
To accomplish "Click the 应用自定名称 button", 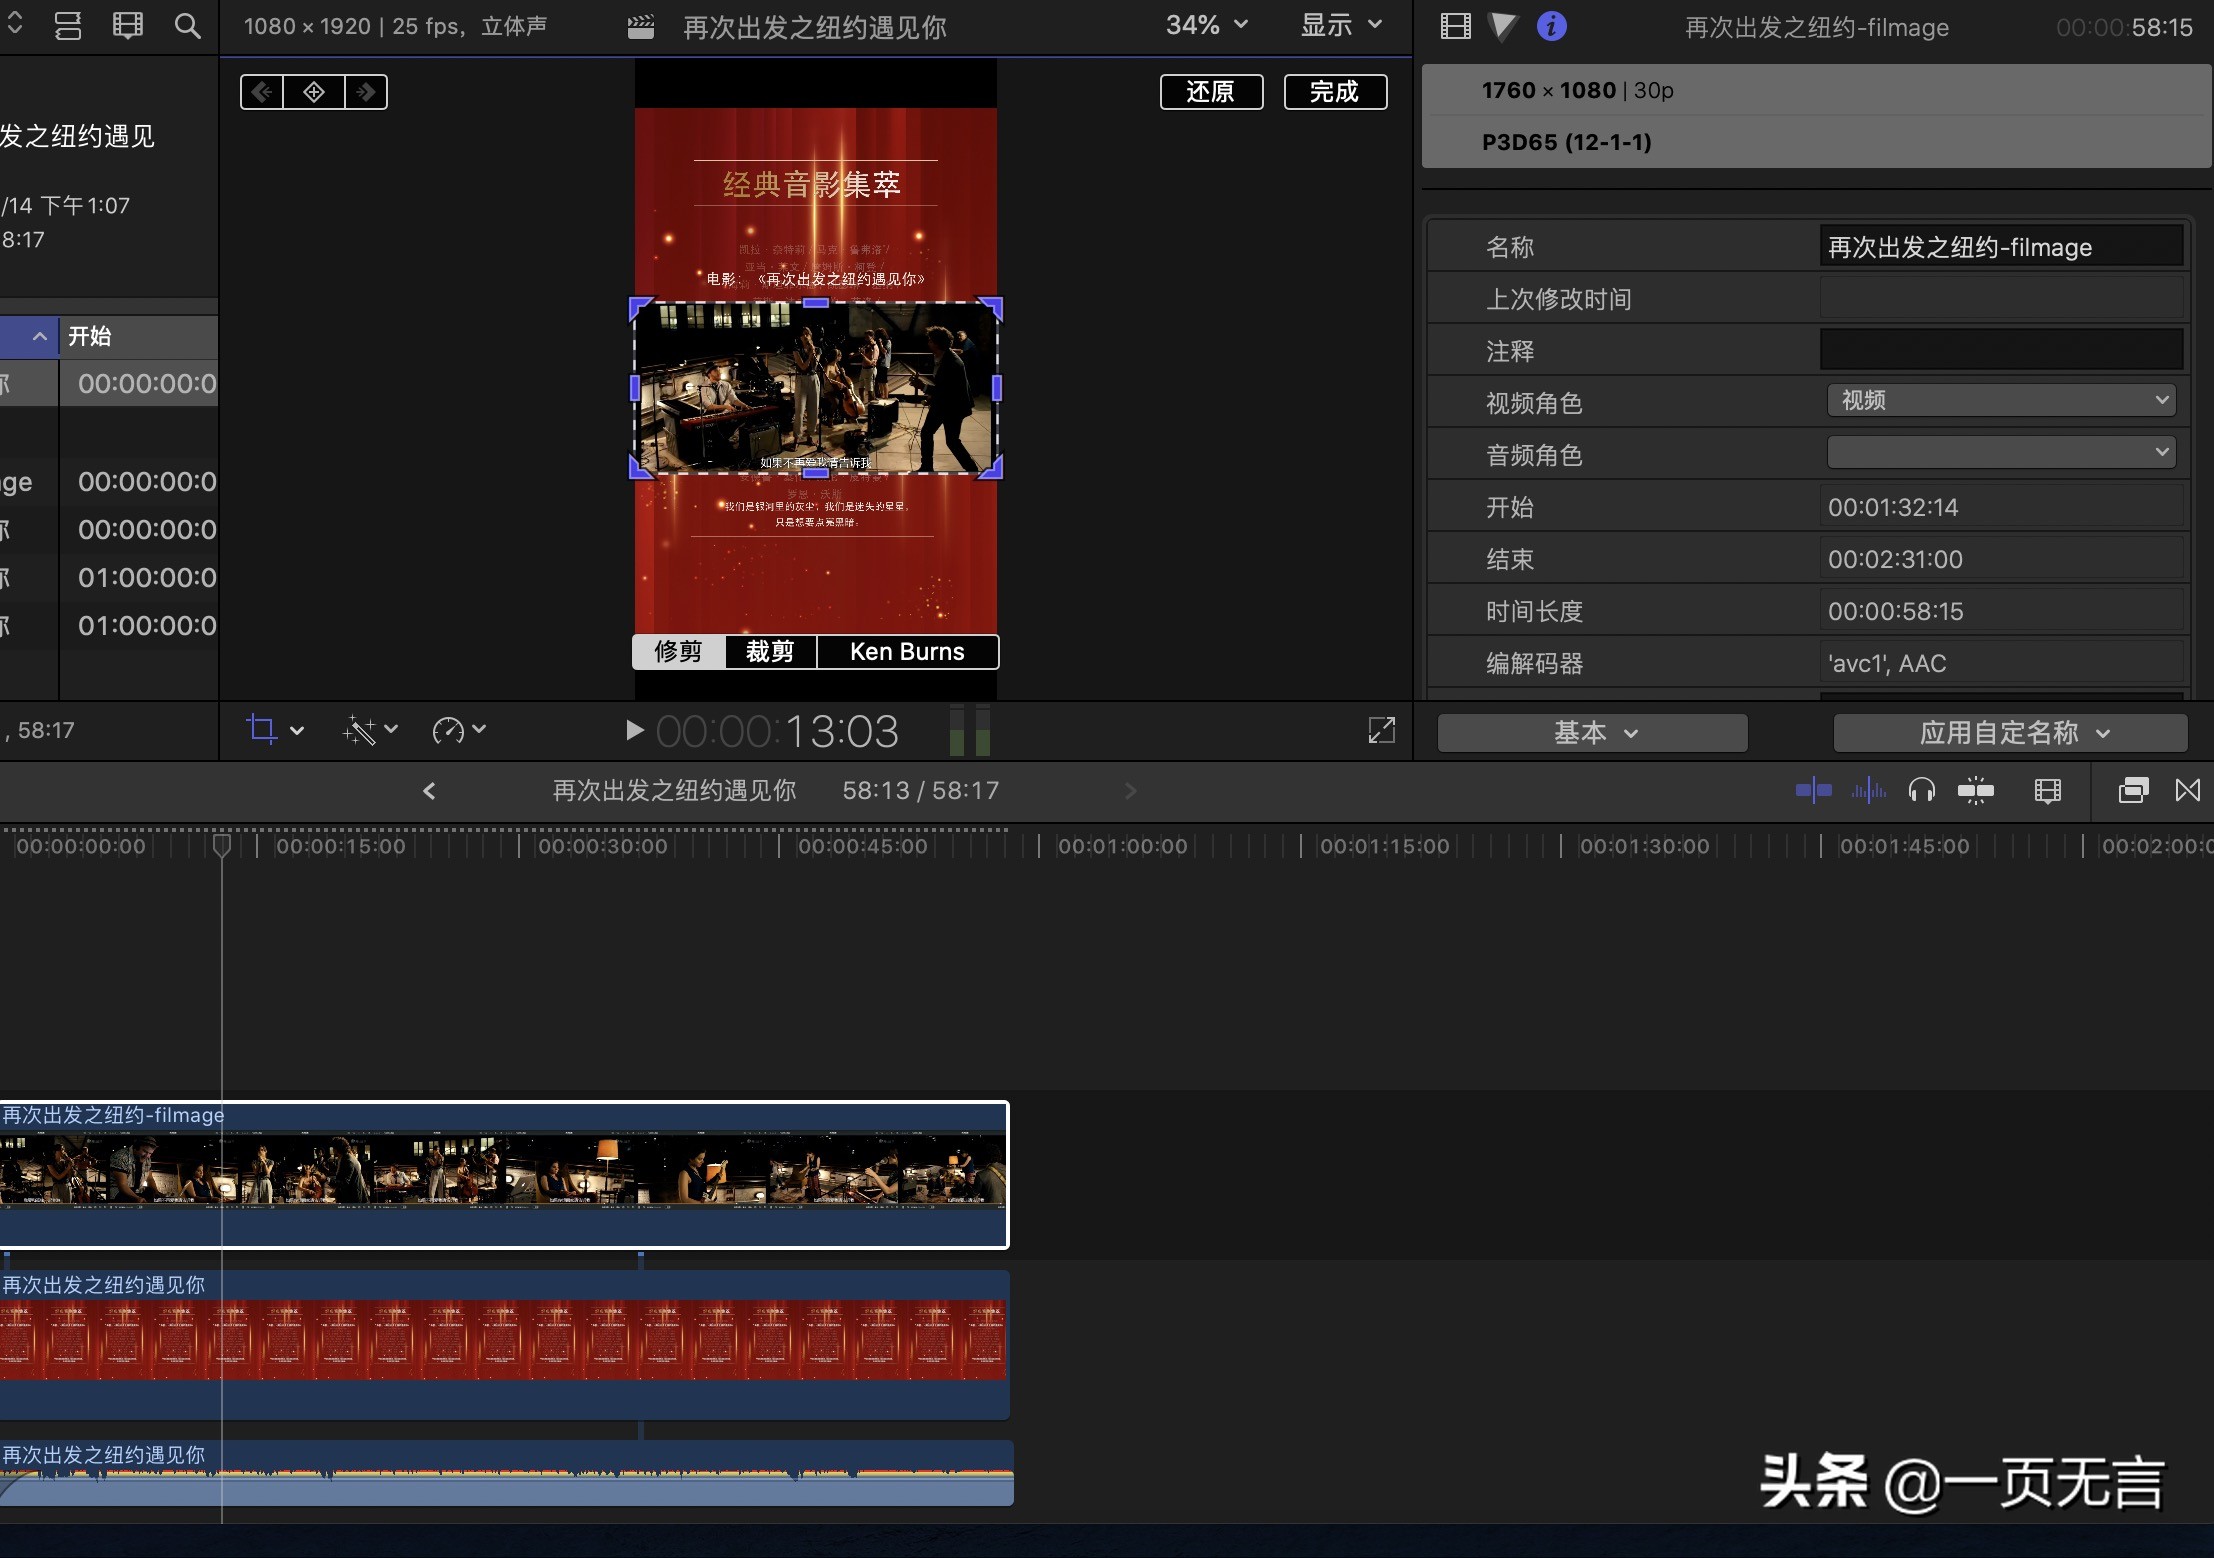I will [2010, 732].
